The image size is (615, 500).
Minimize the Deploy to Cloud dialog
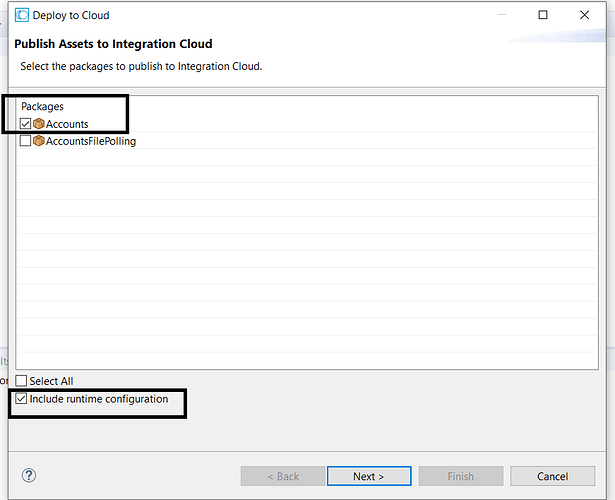pyautogui.click(x=502, y=15)
